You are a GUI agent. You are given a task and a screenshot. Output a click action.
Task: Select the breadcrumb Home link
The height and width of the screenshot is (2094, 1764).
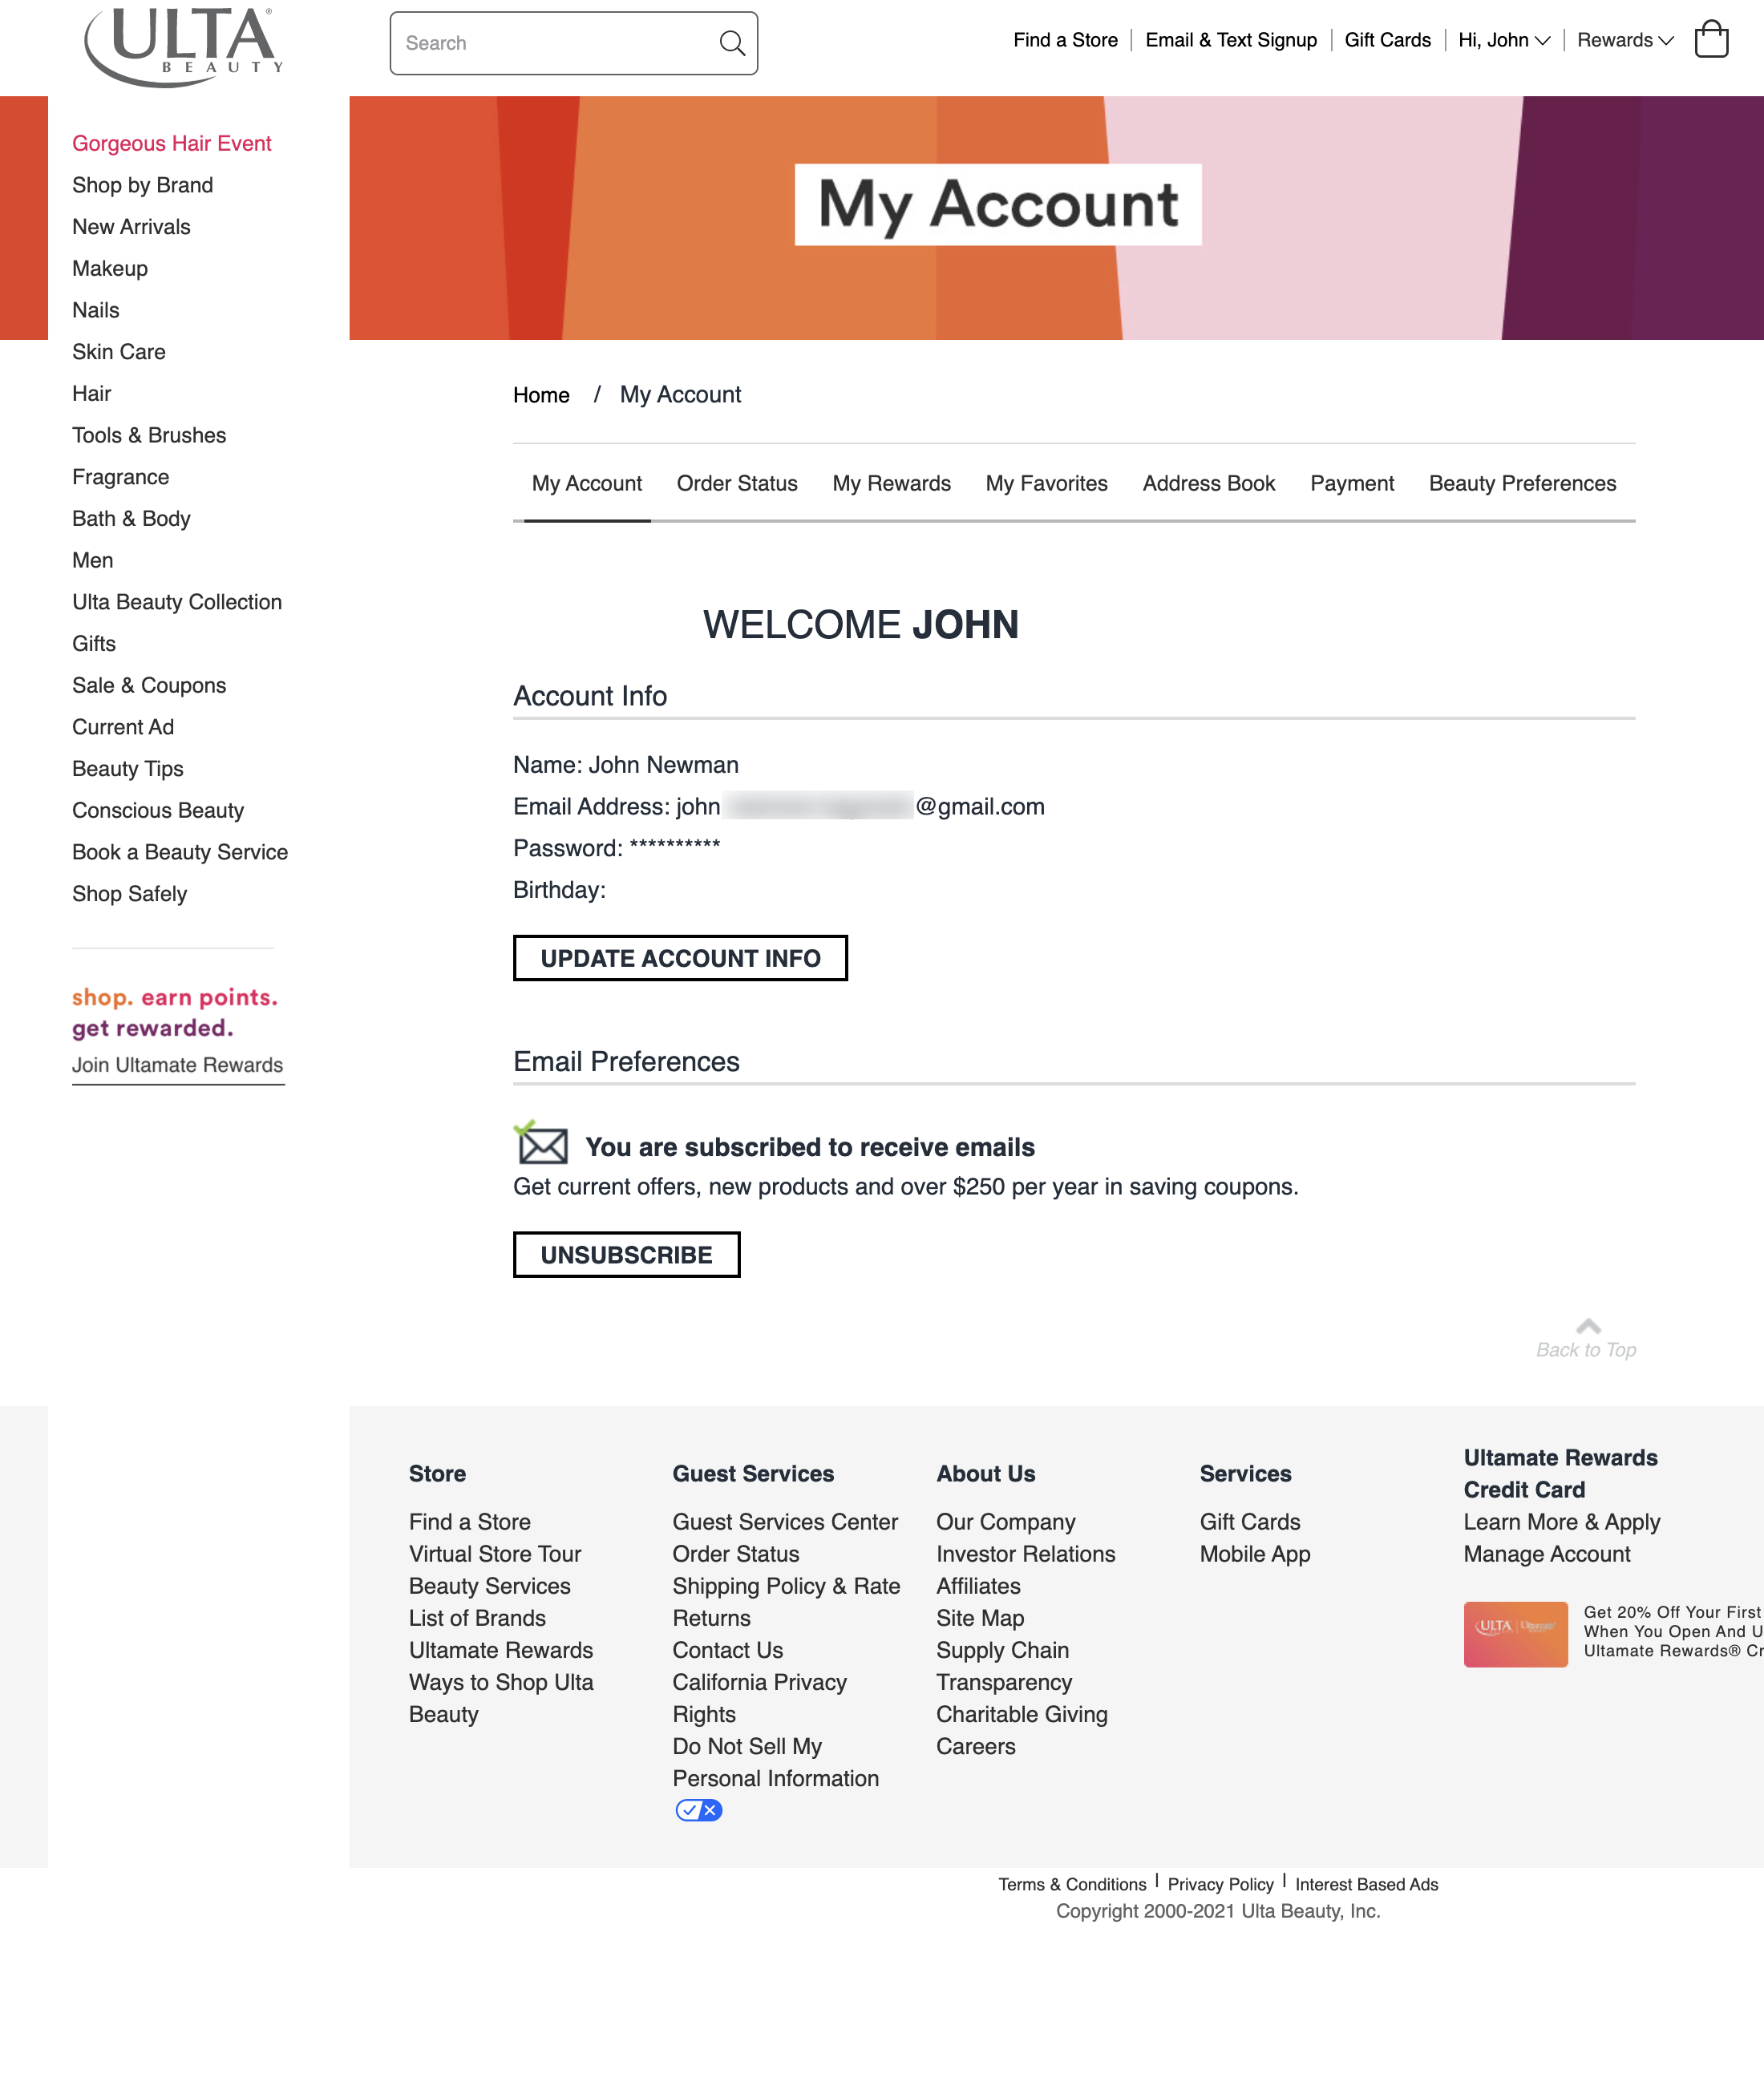541,394
